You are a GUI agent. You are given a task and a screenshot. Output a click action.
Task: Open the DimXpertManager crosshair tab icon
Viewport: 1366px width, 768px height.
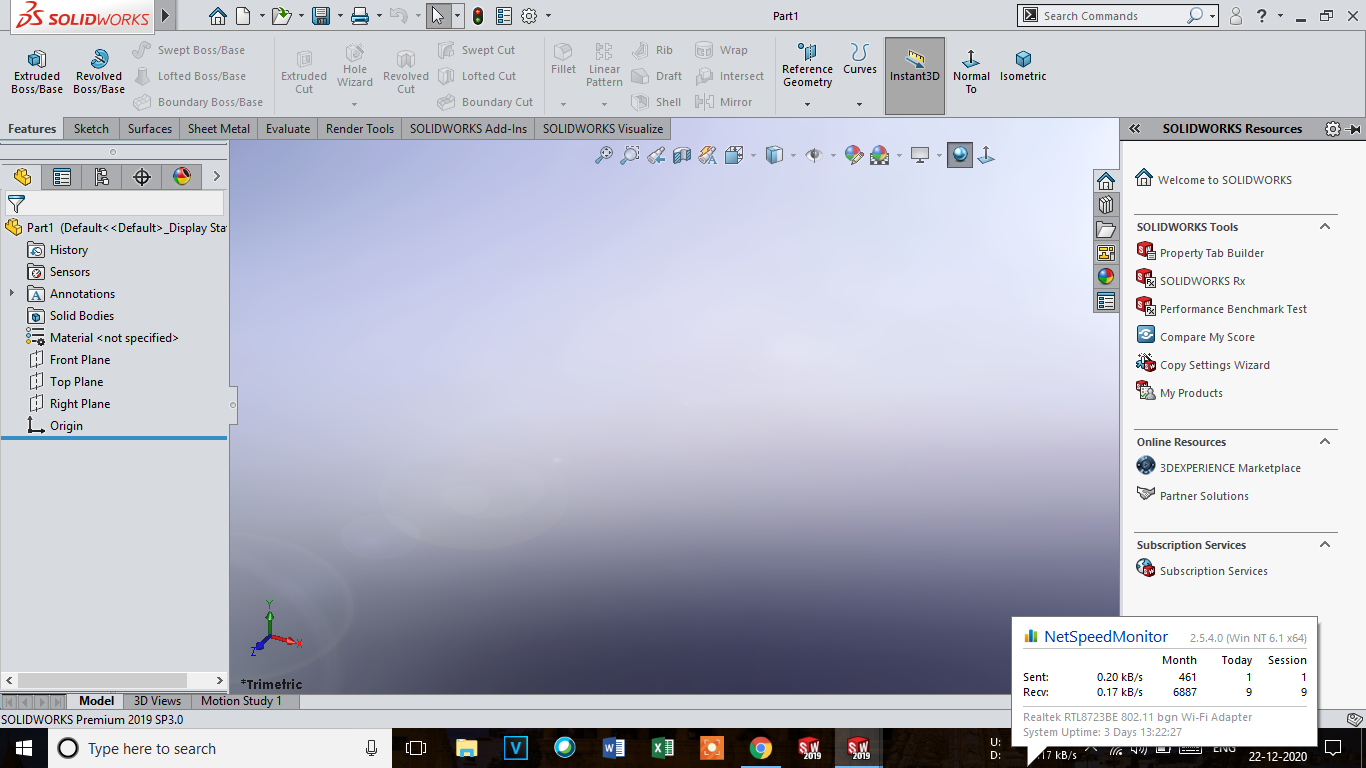(x=142, y=177)
